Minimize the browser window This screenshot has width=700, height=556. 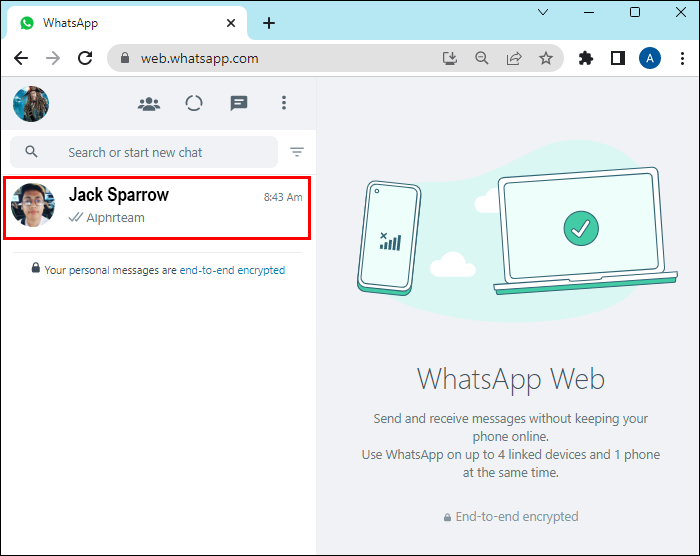coord(589,13)
